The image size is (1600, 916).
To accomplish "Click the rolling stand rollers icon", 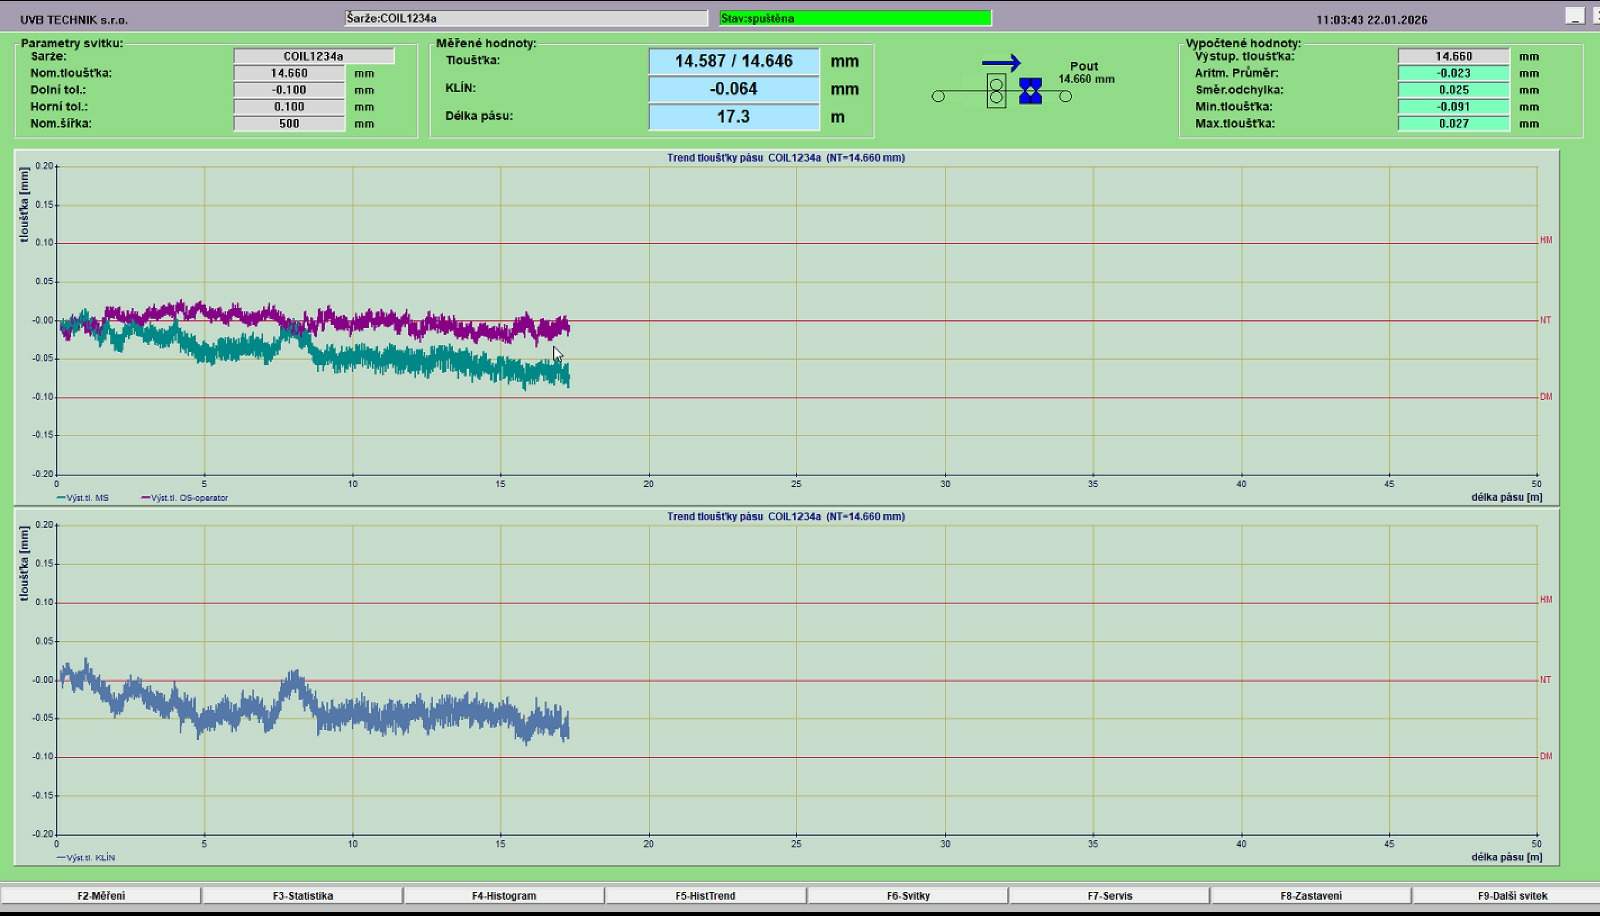I will coord(996,91).
